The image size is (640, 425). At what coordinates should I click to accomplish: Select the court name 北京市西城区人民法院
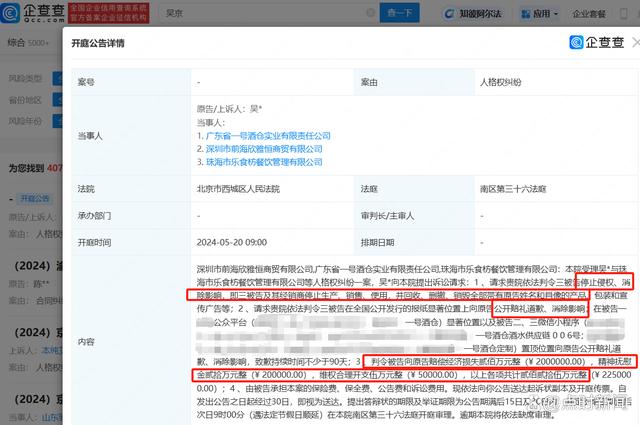(x=238, y=189)
